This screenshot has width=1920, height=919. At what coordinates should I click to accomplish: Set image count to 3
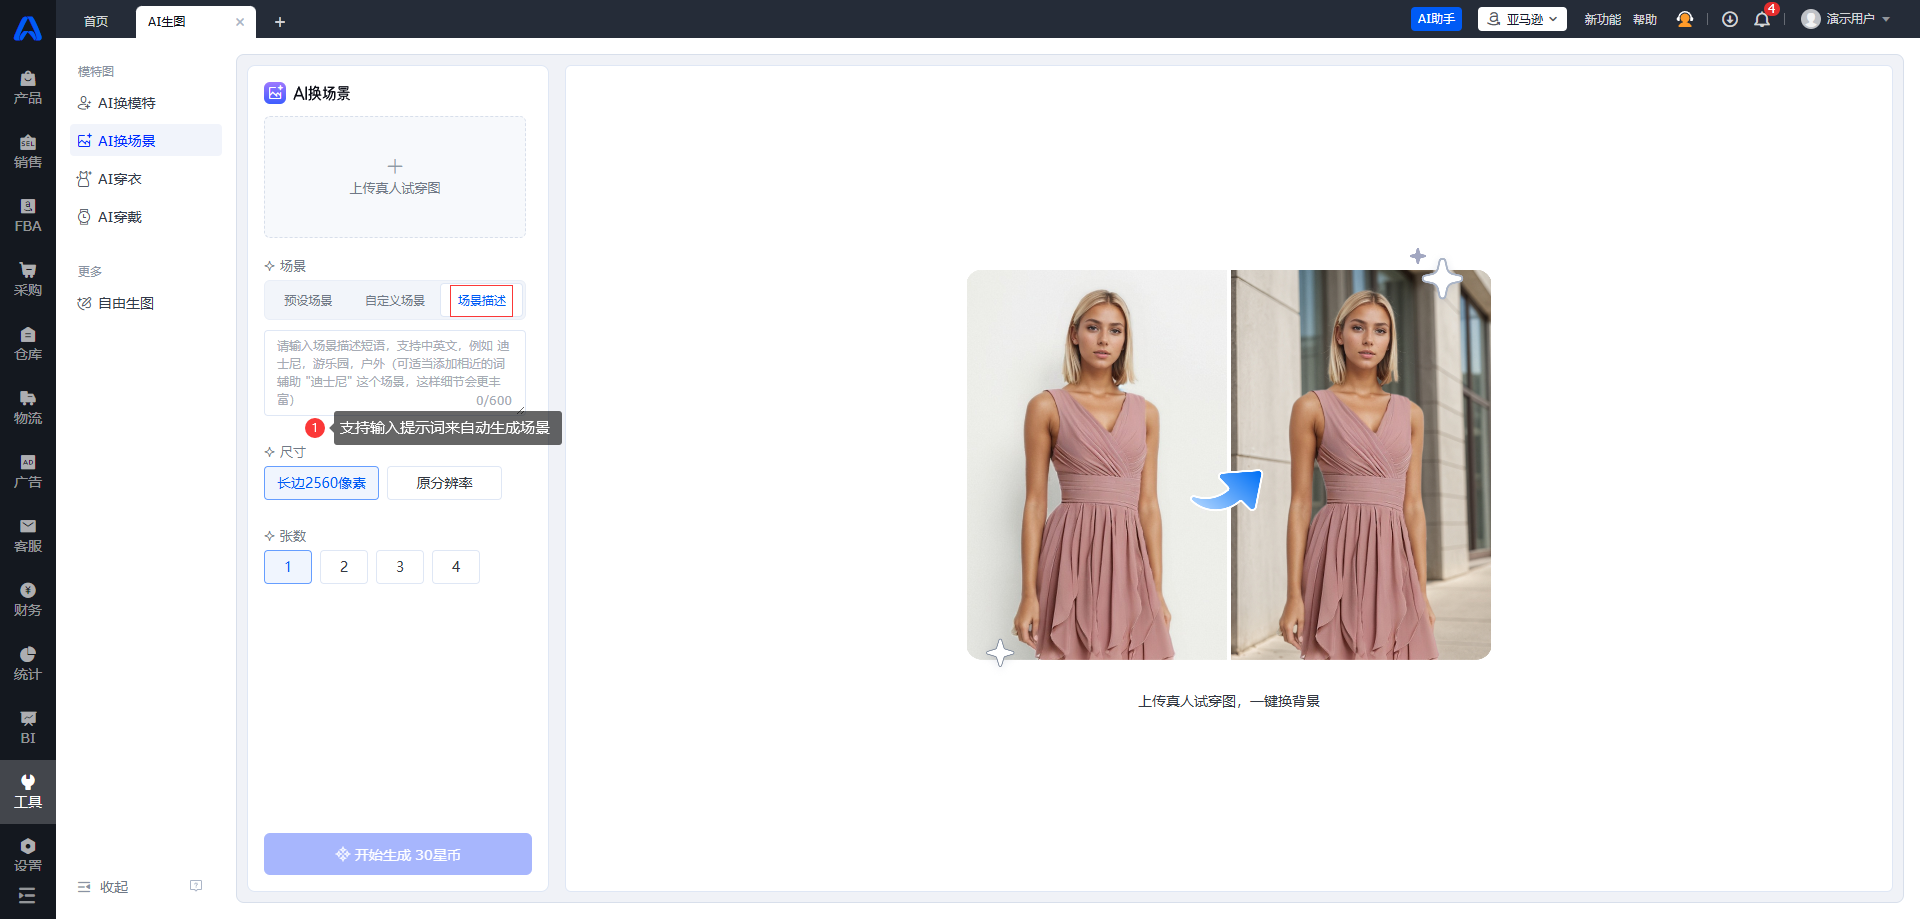[400, 567]
